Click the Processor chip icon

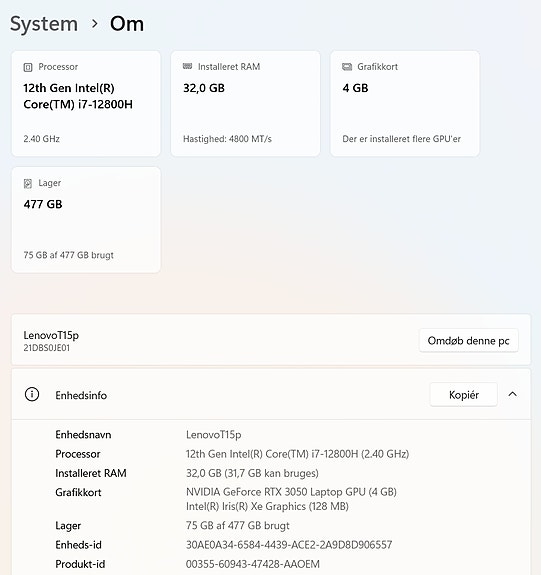[x=28, y=67]
